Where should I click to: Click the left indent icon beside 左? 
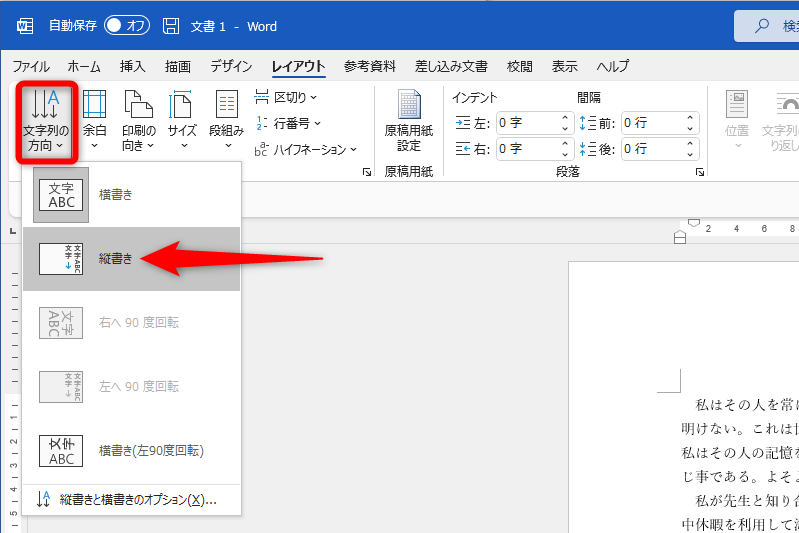point(463,123)
